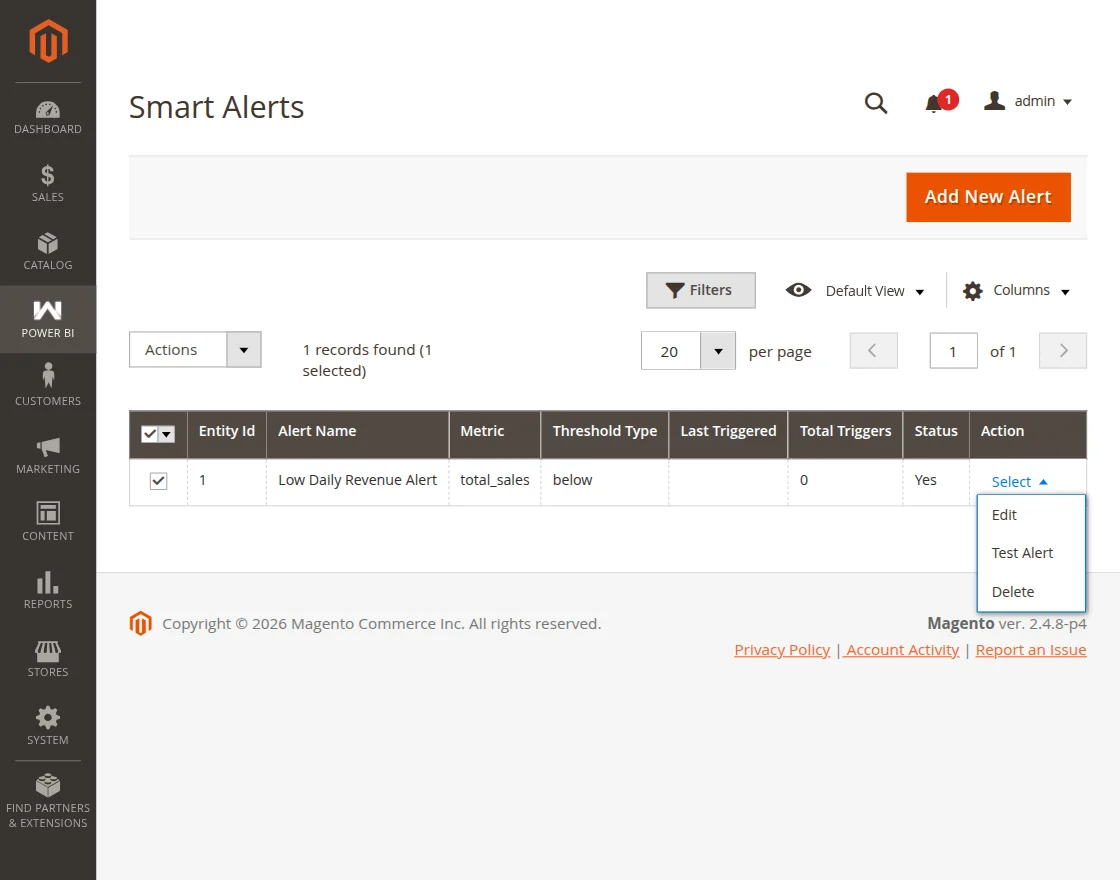
Task: Sort by Alert Name column
Action: pyautogui.click(x=357, y=434)
